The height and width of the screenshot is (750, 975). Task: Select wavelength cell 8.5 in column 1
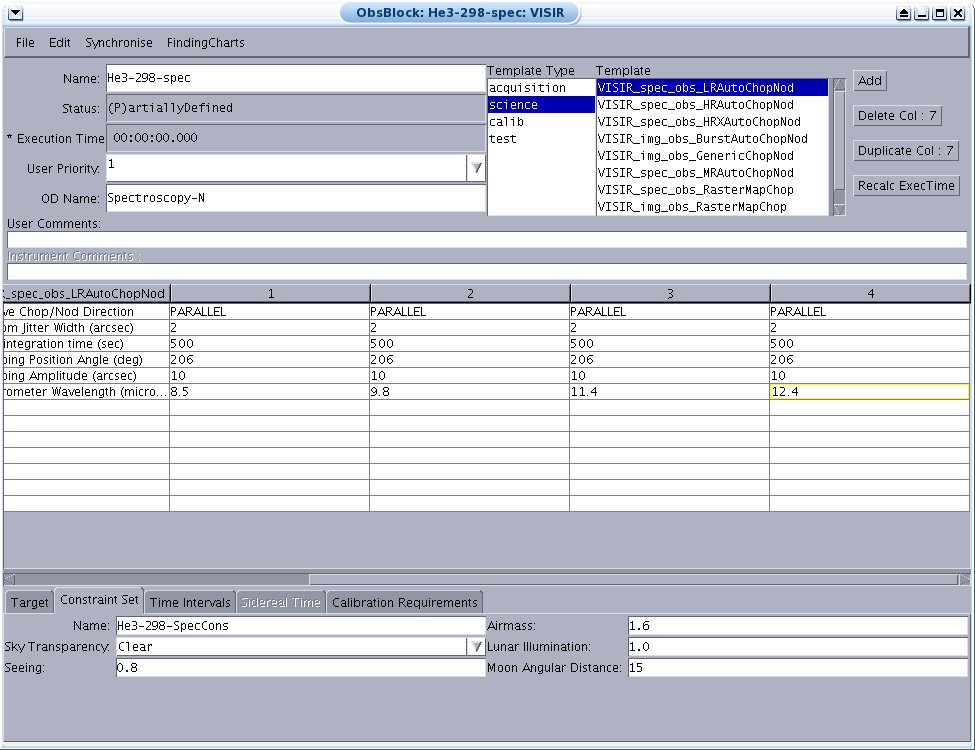click(x=270, y=392)
